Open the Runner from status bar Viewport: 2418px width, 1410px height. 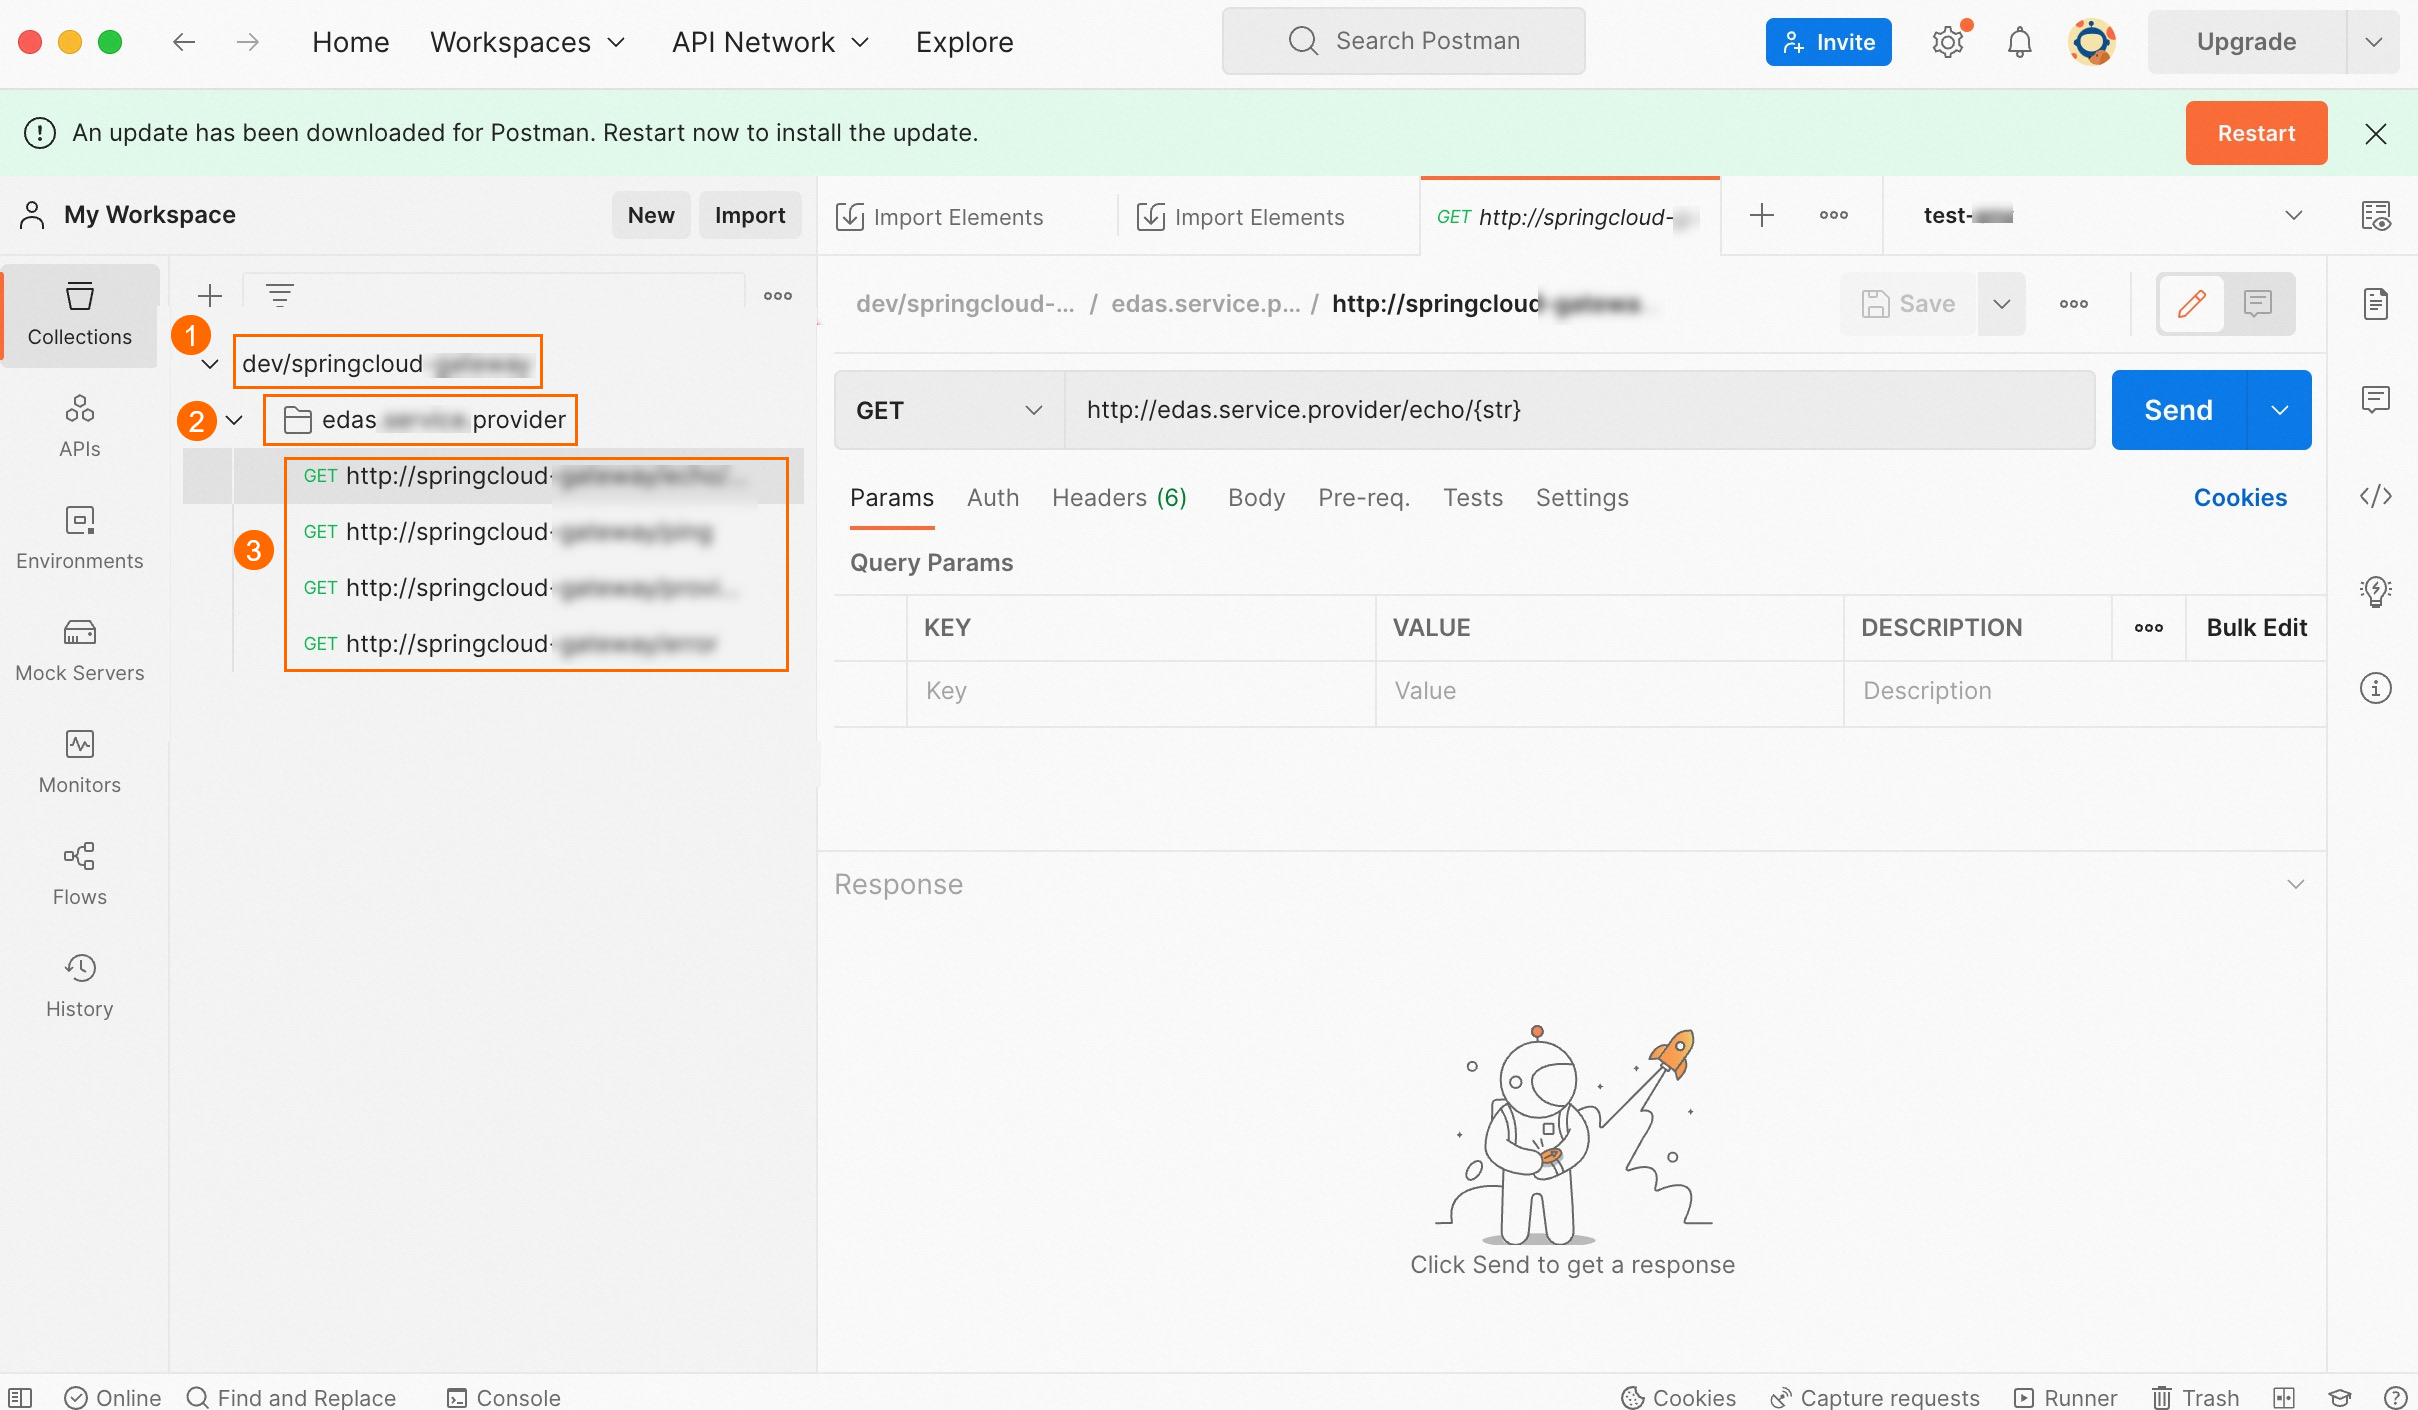click(2066, 1397)
